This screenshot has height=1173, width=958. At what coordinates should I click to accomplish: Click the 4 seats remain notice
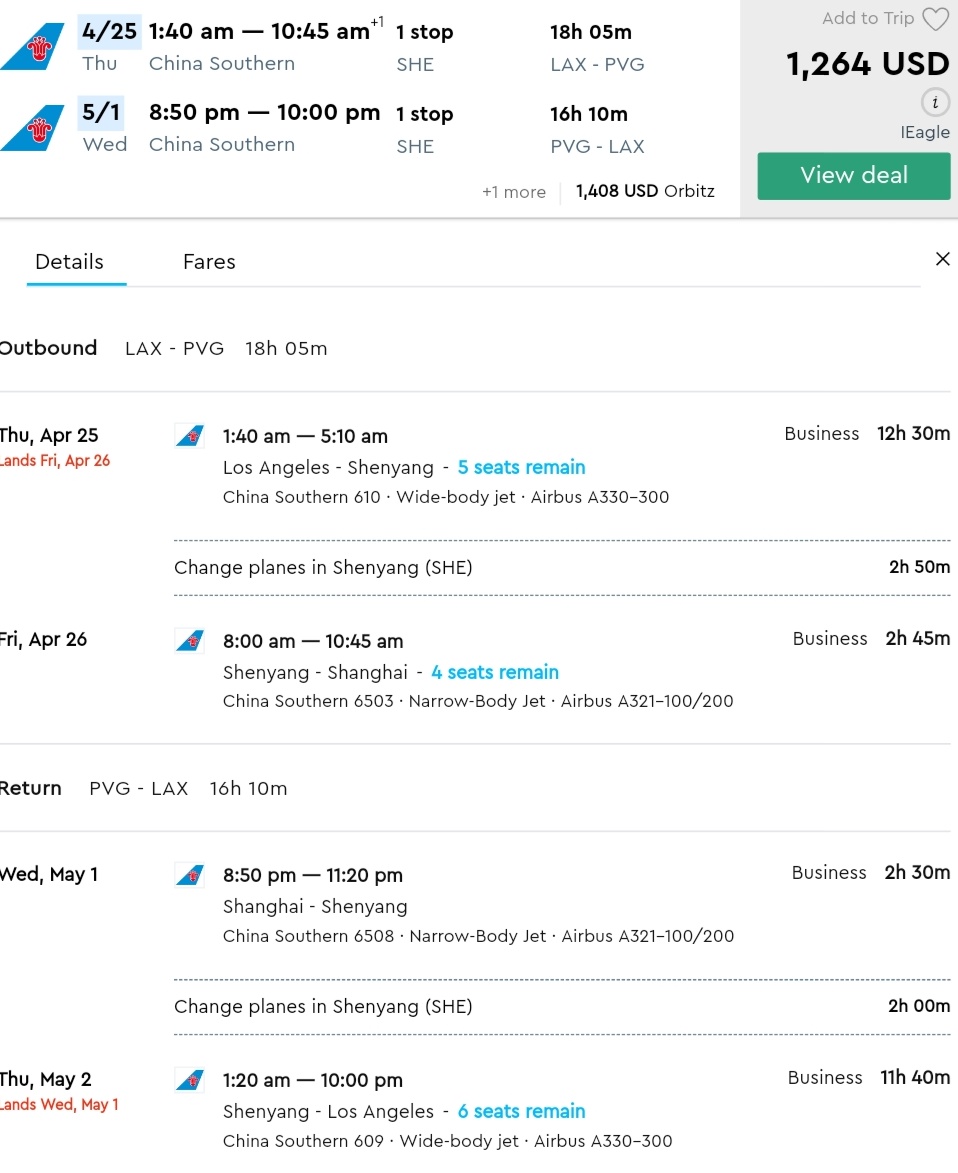pyautogui.click(x=495, y=672)
